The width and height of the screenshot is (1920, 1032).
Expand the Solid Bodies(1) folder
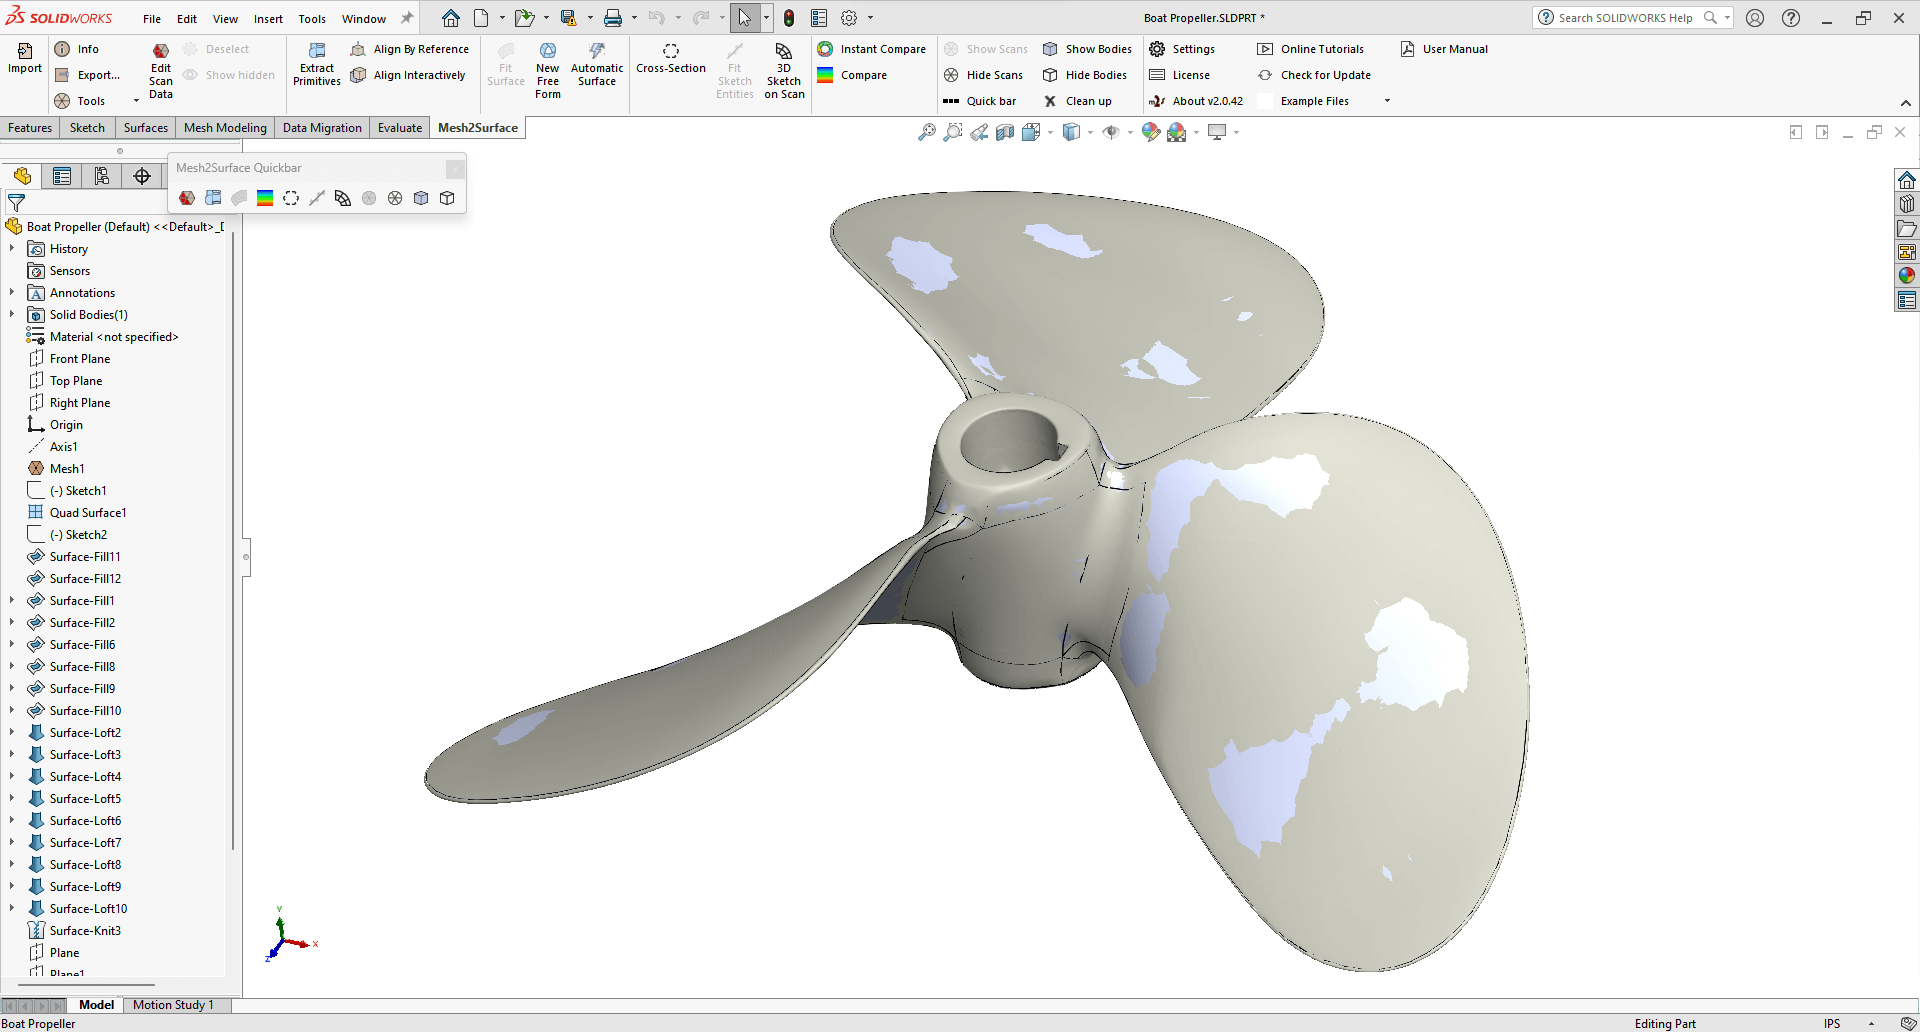pos(12,315)
